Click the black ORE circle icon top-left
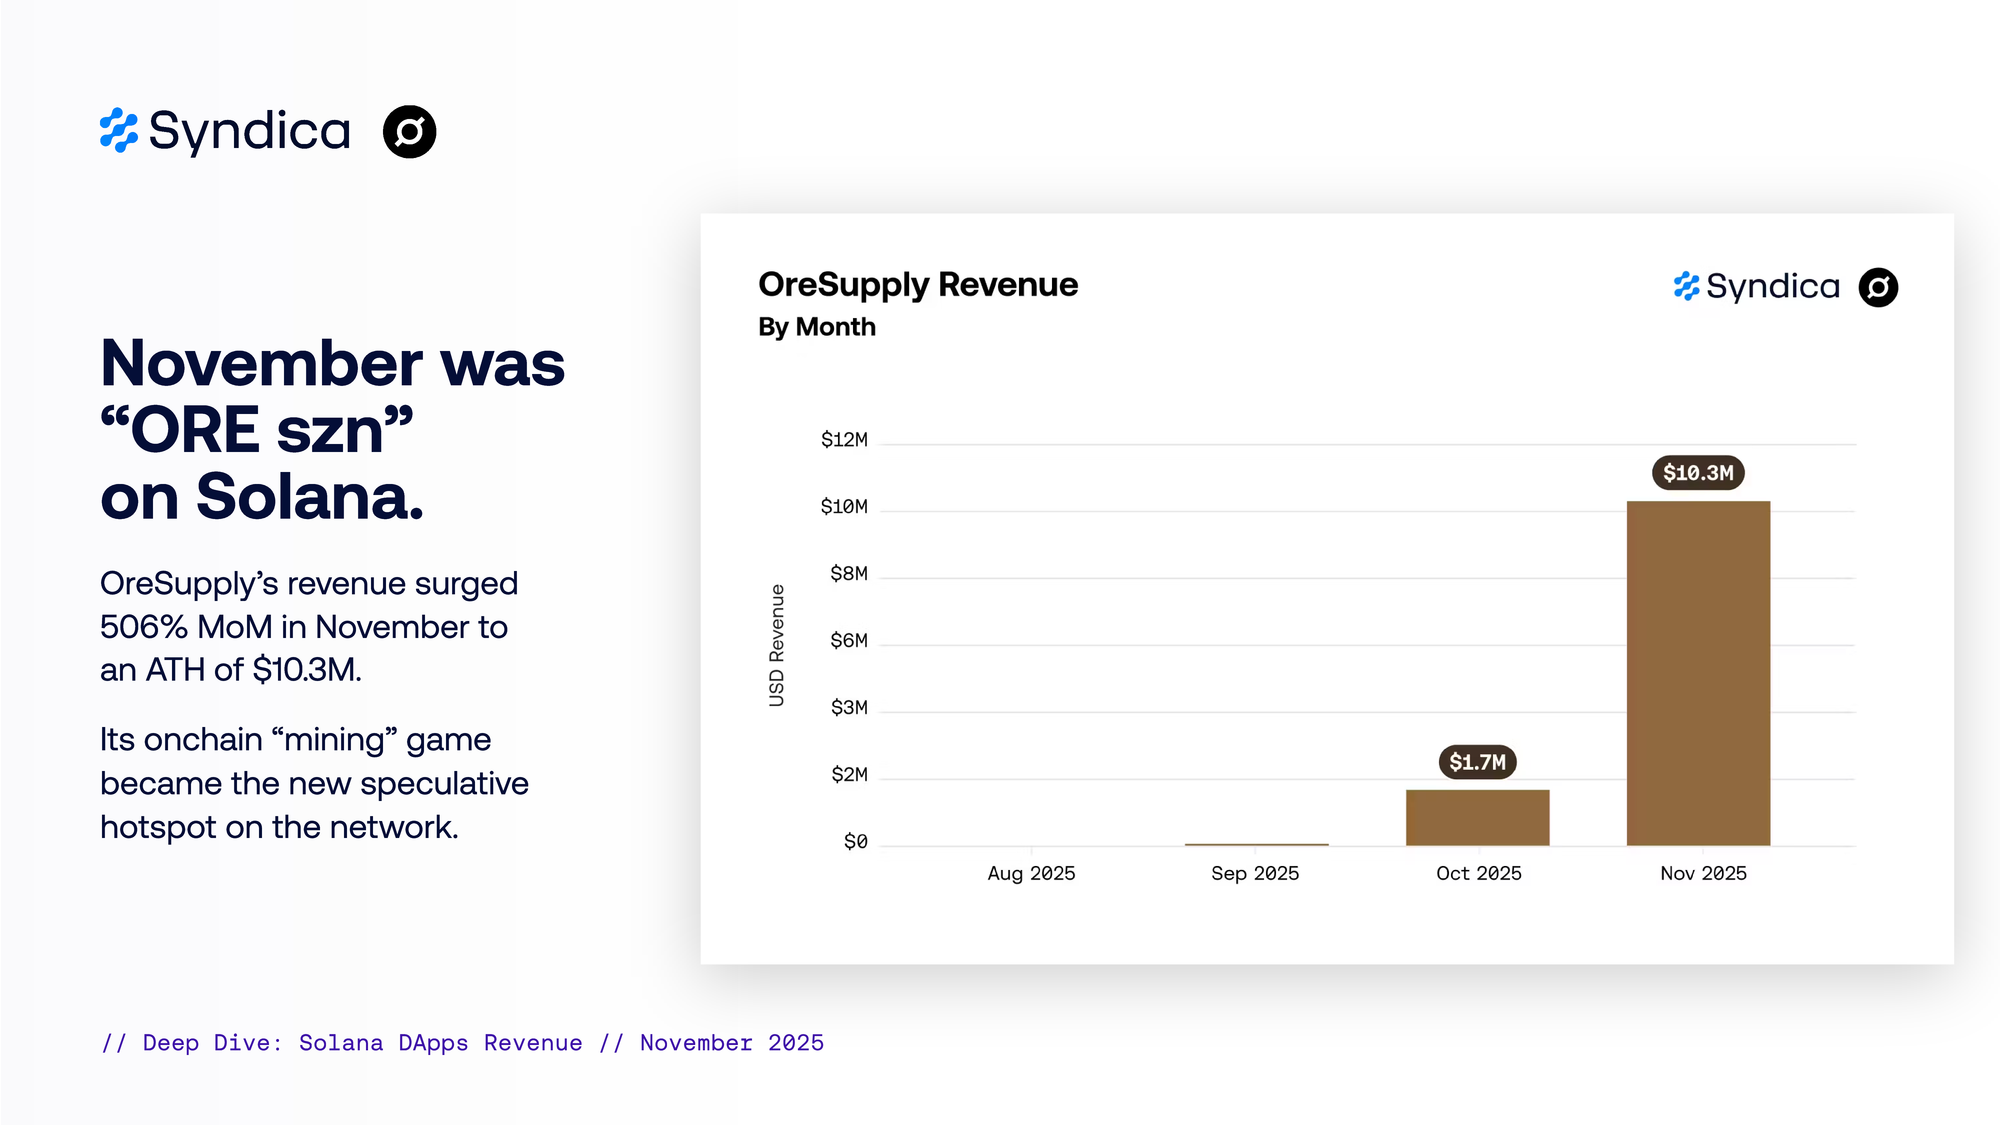 (x=410, y=132)
